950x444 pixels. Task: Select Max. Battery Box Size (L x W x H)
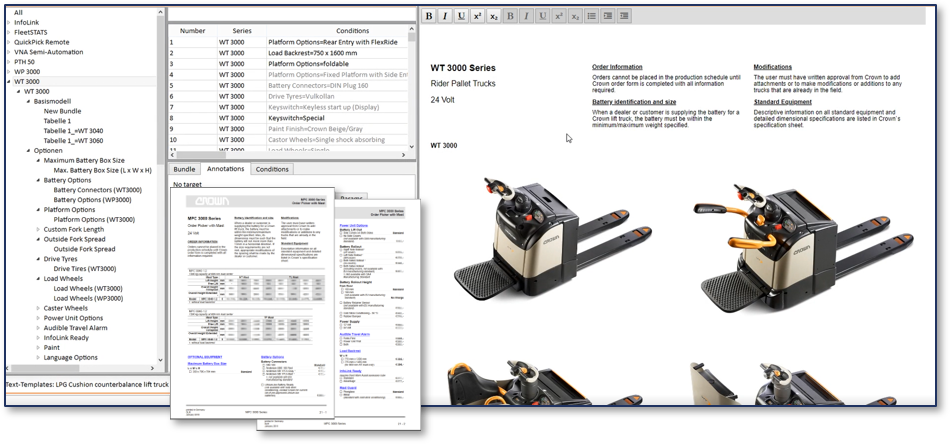(102, 170)
